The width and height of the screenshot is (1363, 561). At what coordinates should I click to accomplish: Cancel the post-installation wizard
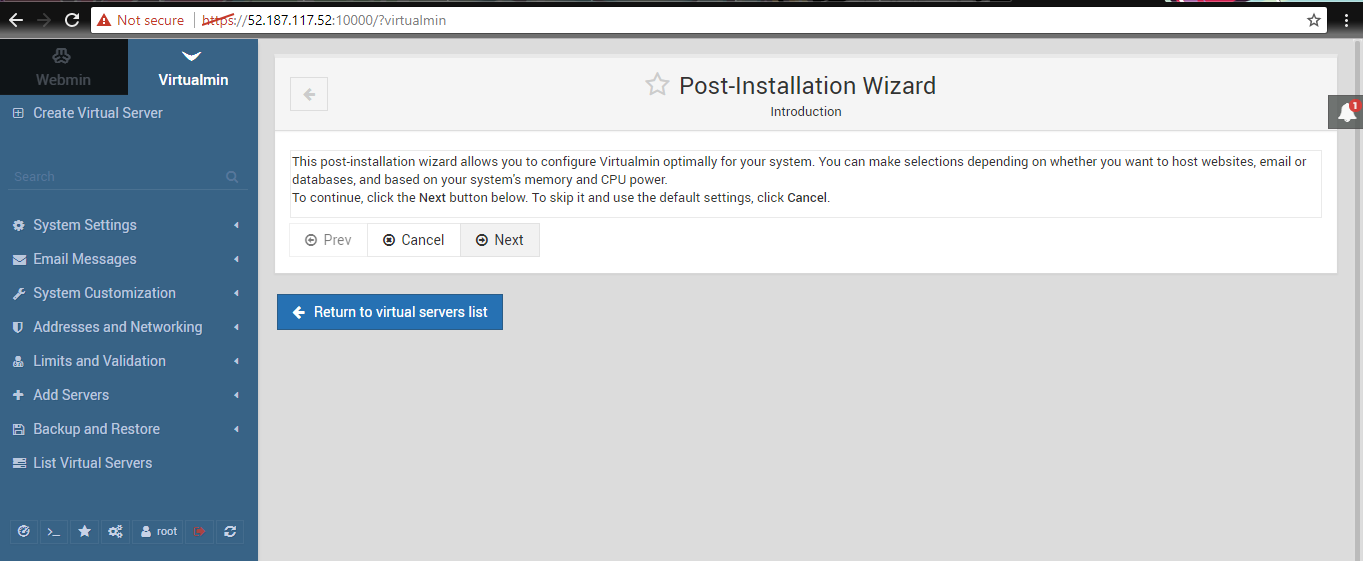pos(413,240)
